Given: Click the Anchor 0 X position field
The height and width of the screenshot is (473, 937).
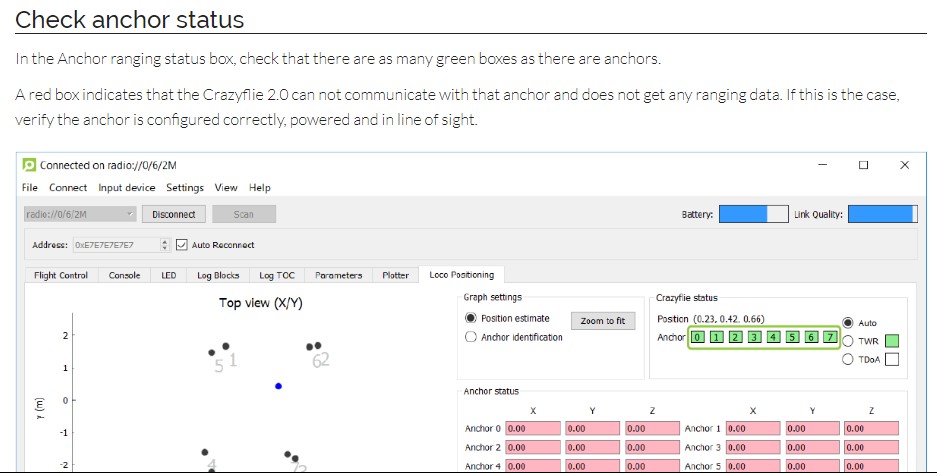Looking at the screenshot, I should pyautogui.click(x=532, y=428).
